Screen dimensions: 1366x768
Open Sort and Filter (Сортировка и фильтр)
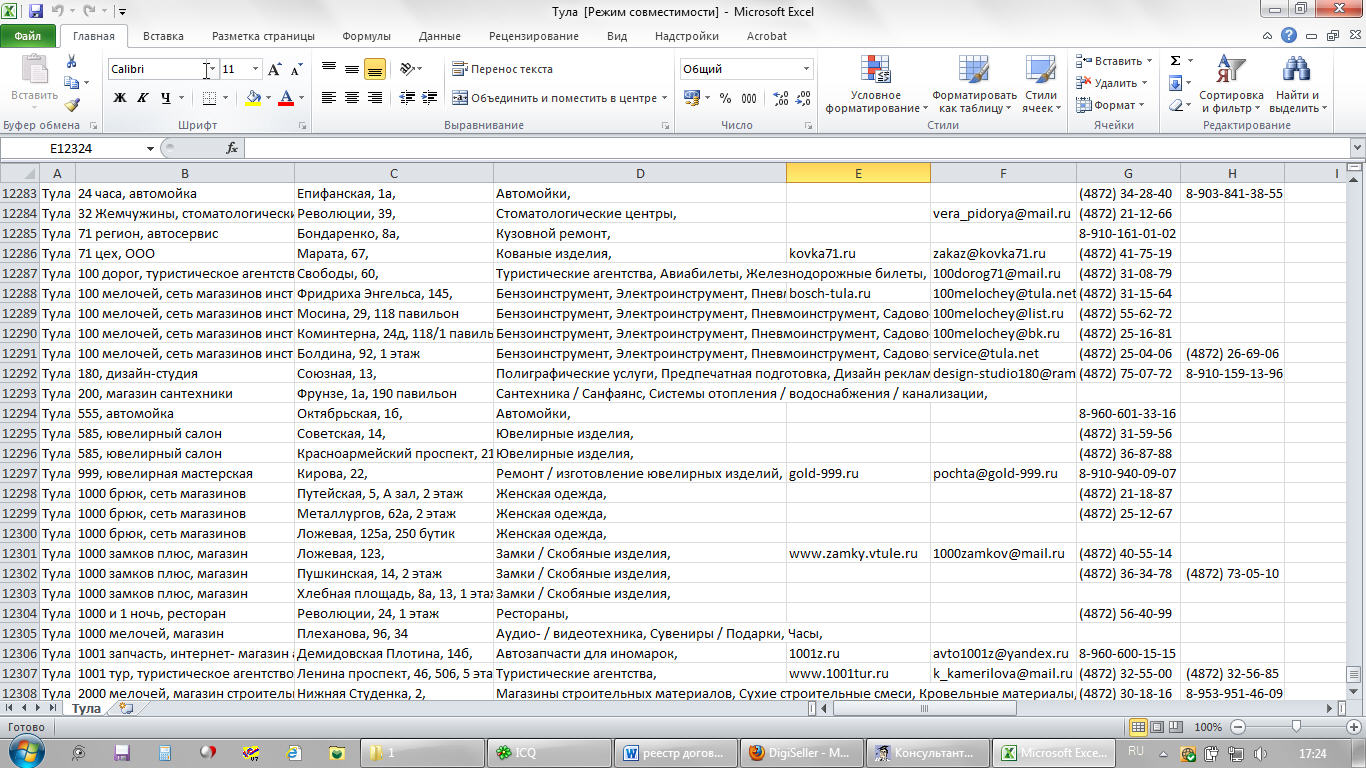click(1232, 84)
